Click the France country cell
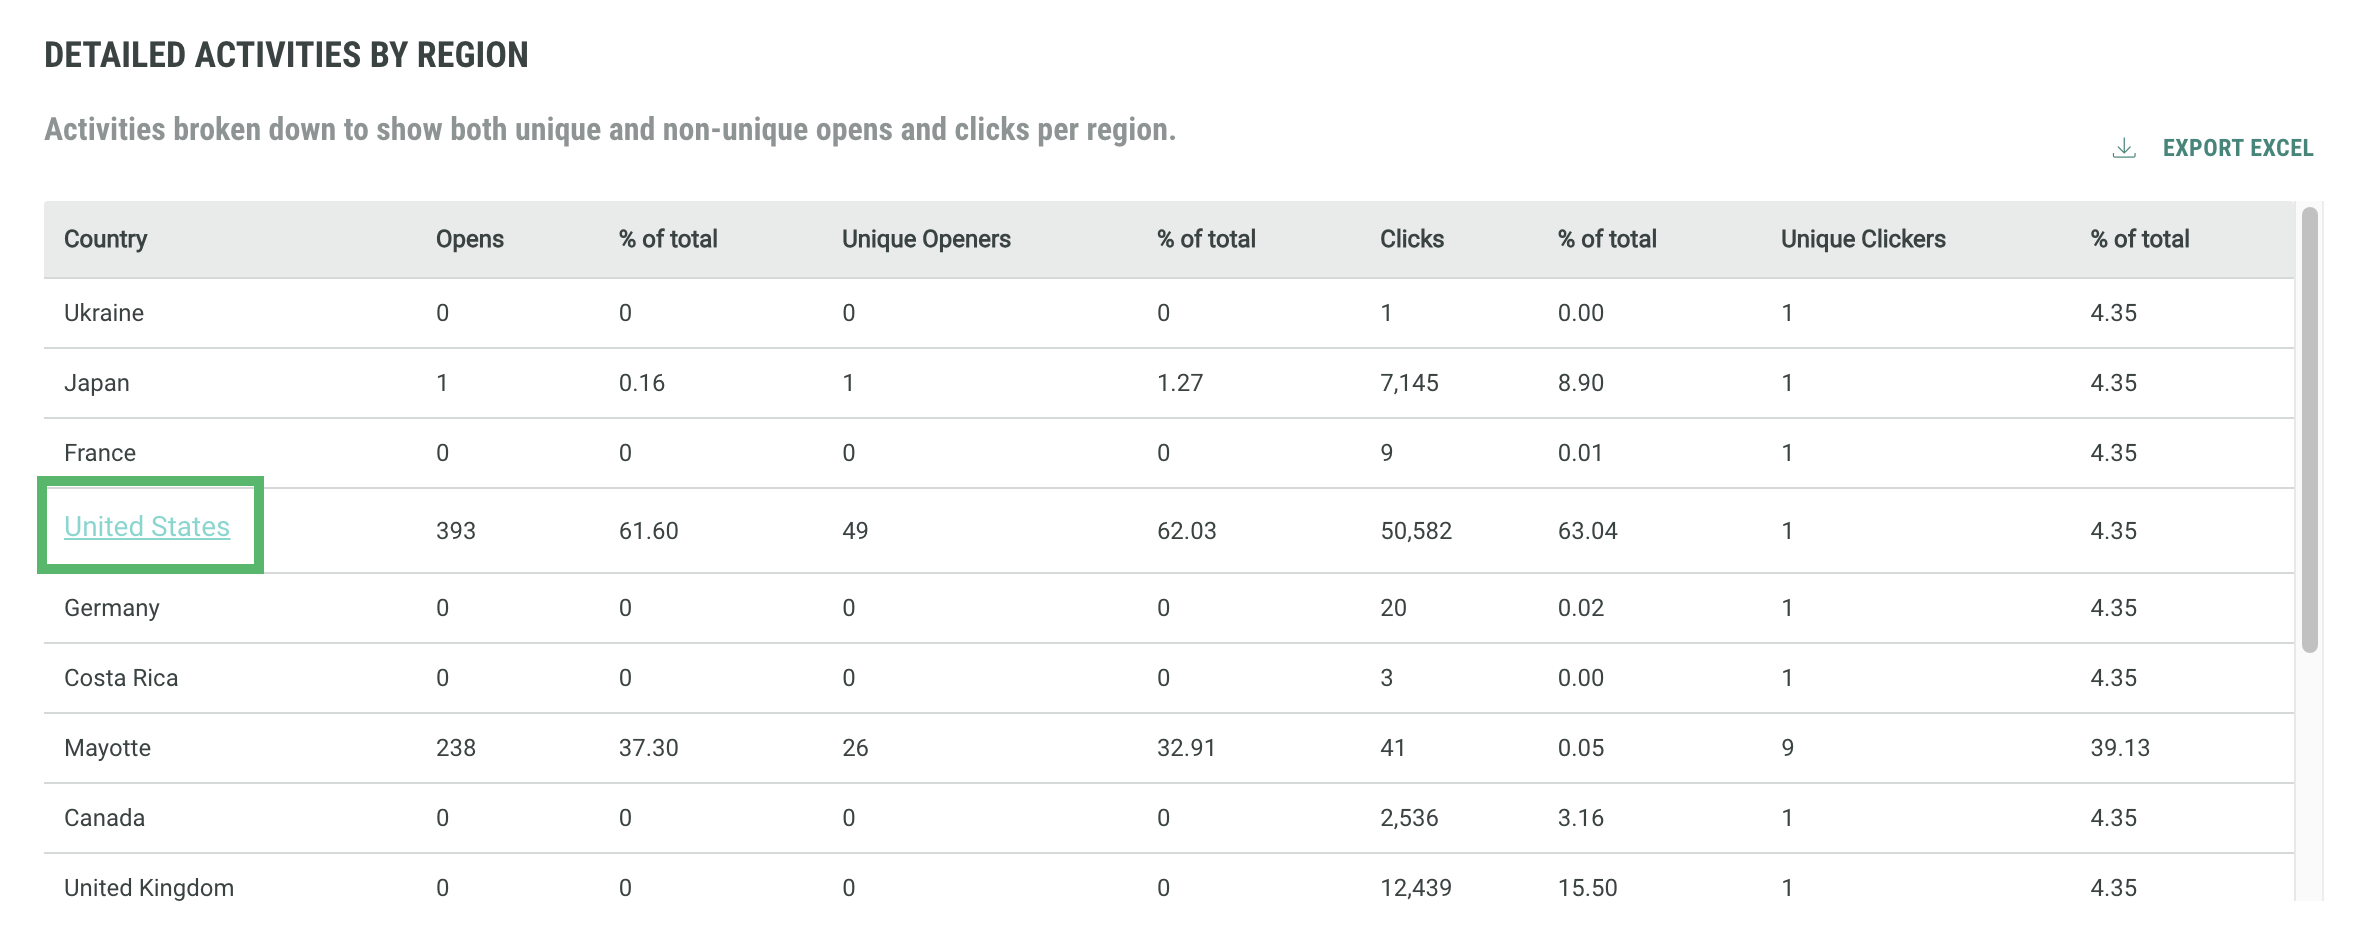This screenshot has height=930, width=2358. point(100,454)
